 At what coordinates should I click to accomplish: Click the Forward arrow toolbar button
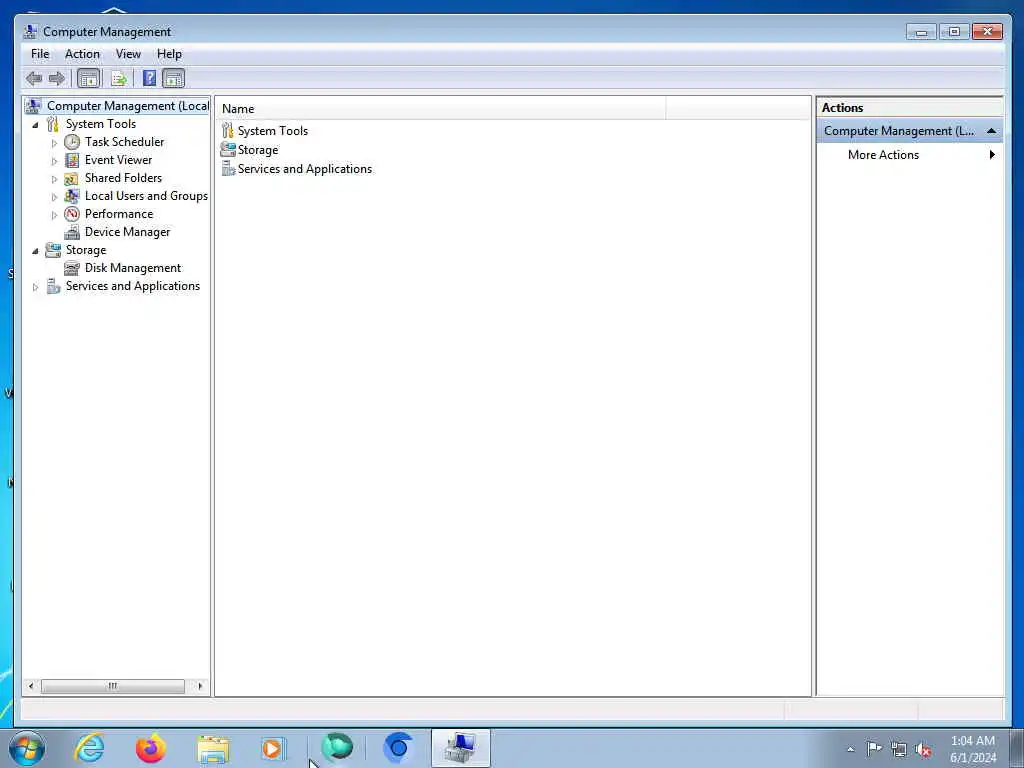(57, 79)
